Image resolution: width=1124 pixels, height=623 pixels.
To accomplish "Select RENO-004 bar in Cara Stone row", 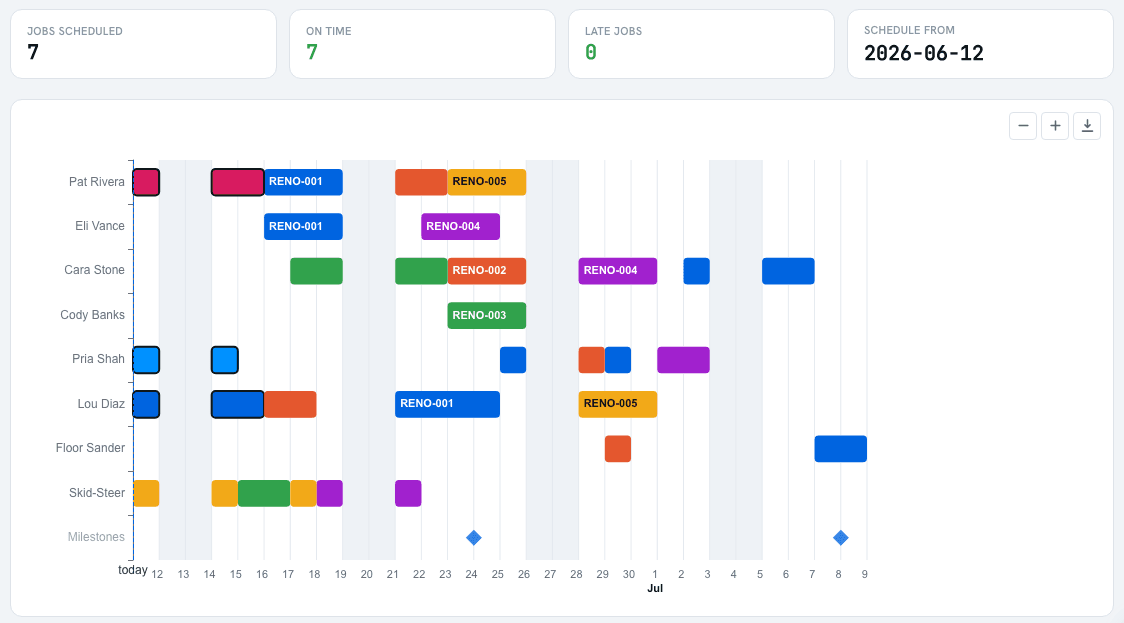I will coord(618,271).
